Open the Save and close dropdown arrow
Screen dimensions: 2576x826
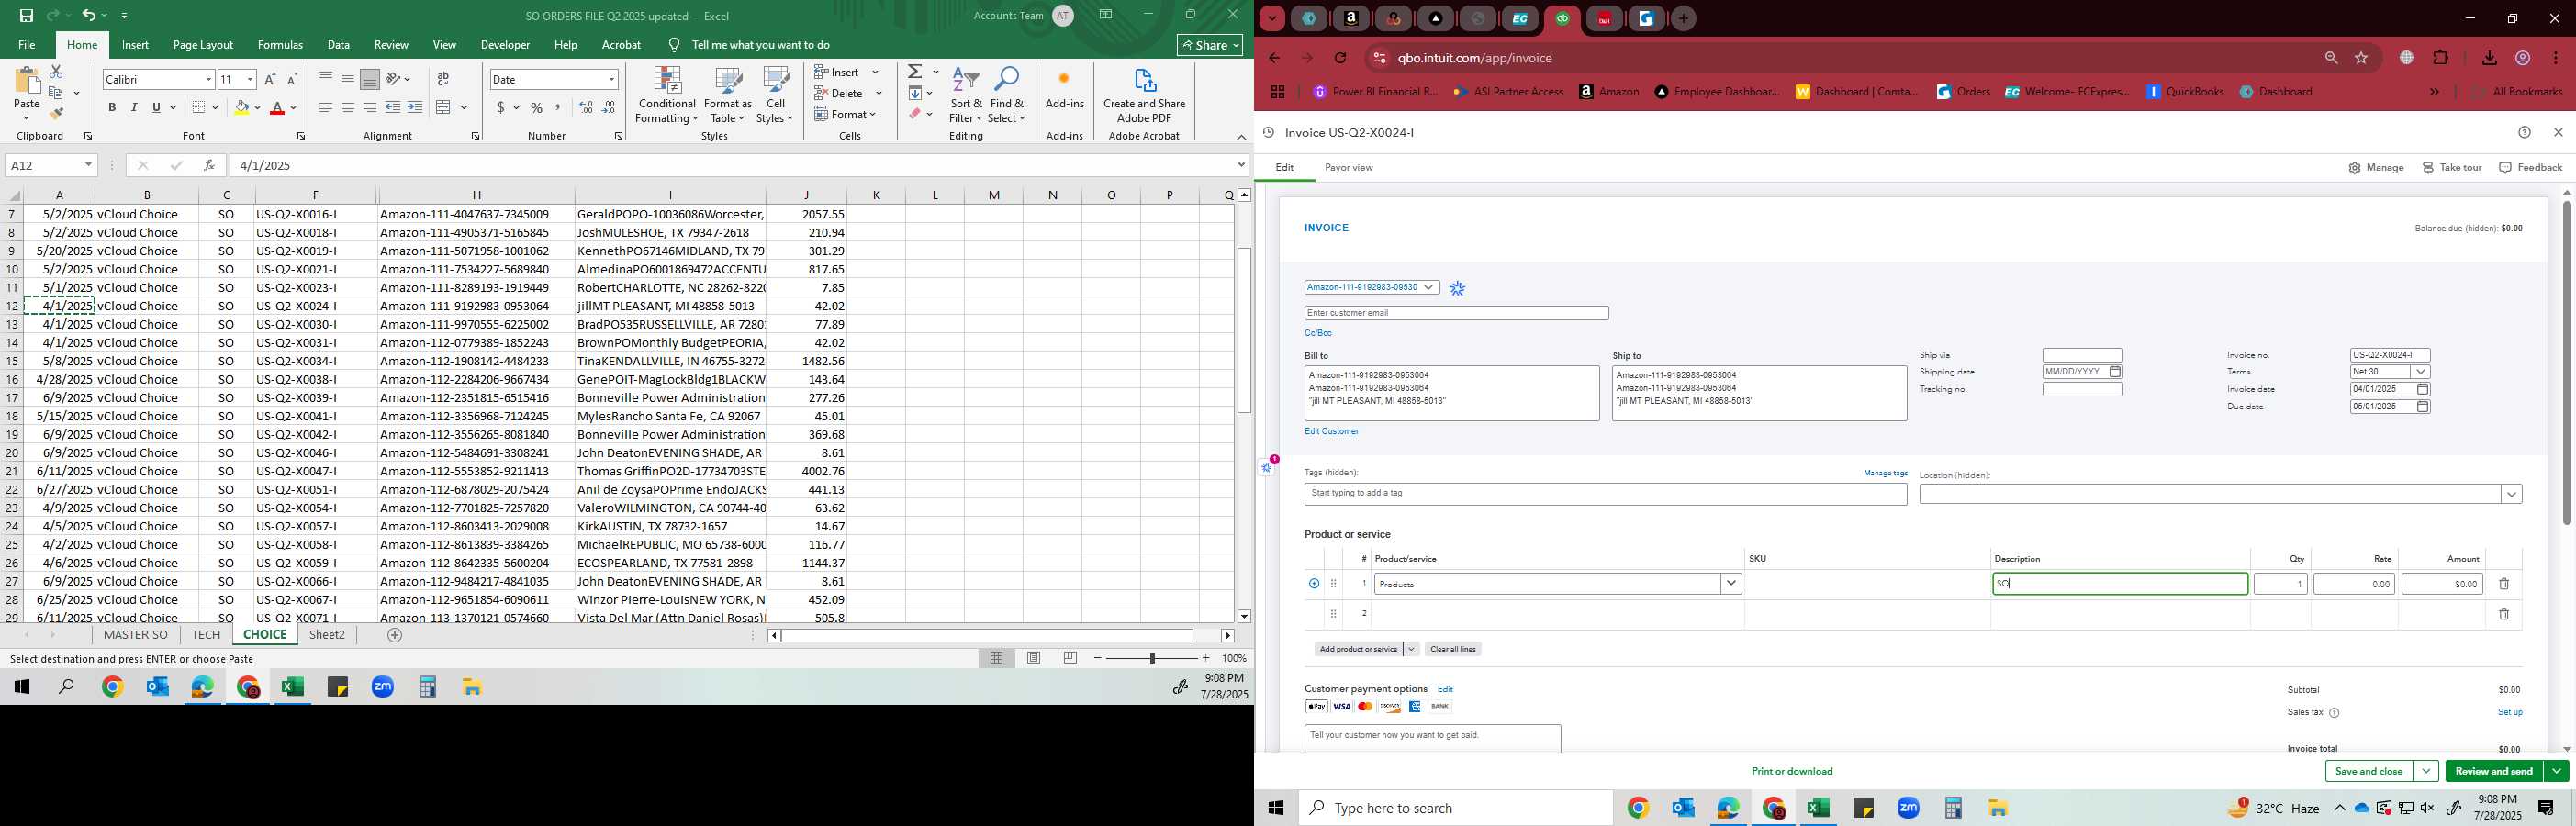(2426, 771)
